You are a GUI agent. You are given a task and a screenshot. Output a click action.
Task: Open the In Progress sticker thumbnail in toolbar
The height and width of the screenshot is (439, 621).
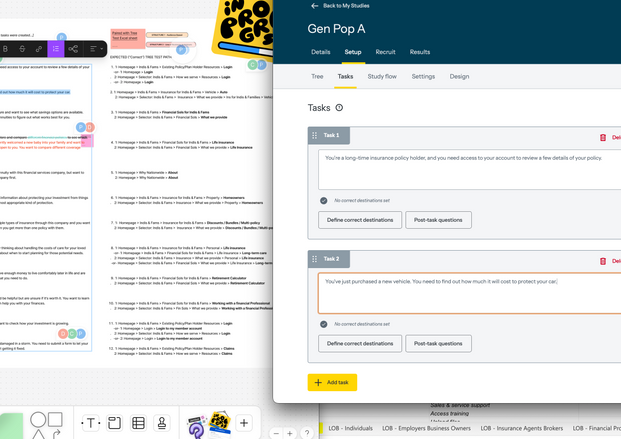pos(220,424)
